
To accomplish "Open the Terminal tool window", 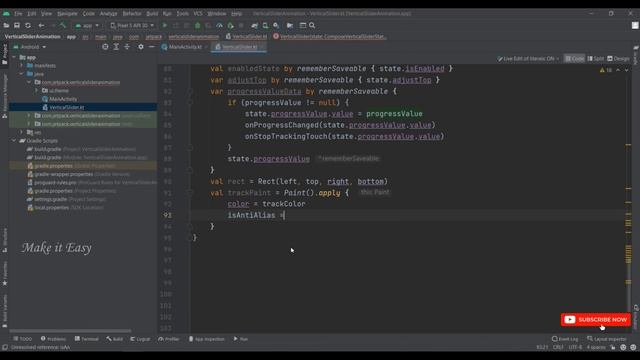I will (87, 339).
